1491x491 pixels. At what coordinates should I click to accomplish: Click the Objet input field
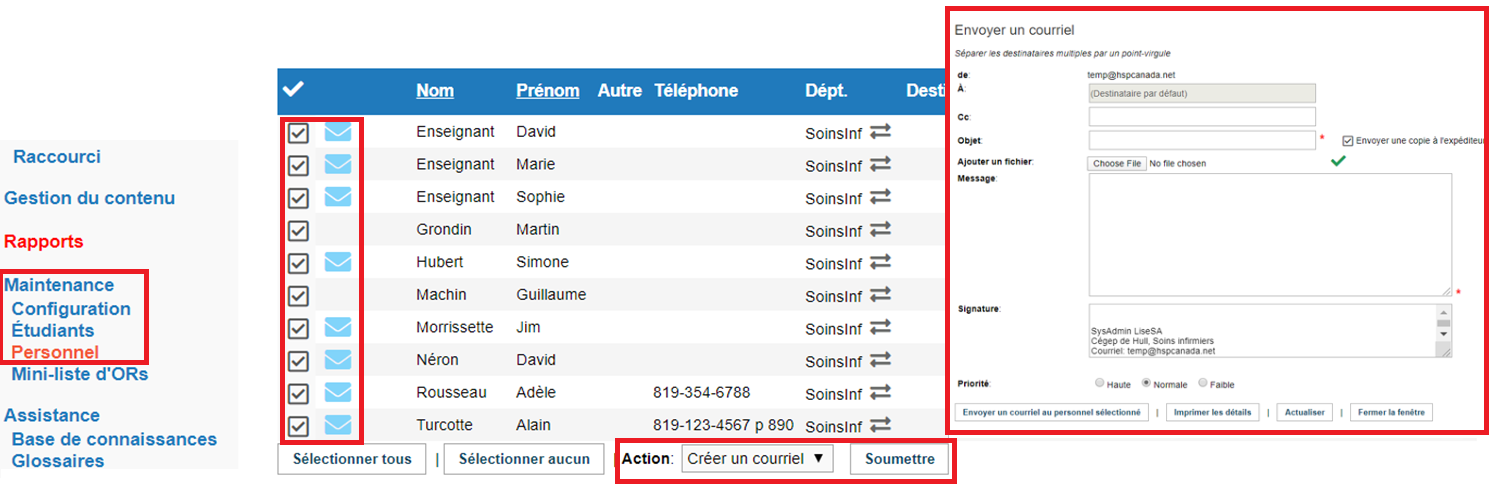click(x=1202, y=140)
